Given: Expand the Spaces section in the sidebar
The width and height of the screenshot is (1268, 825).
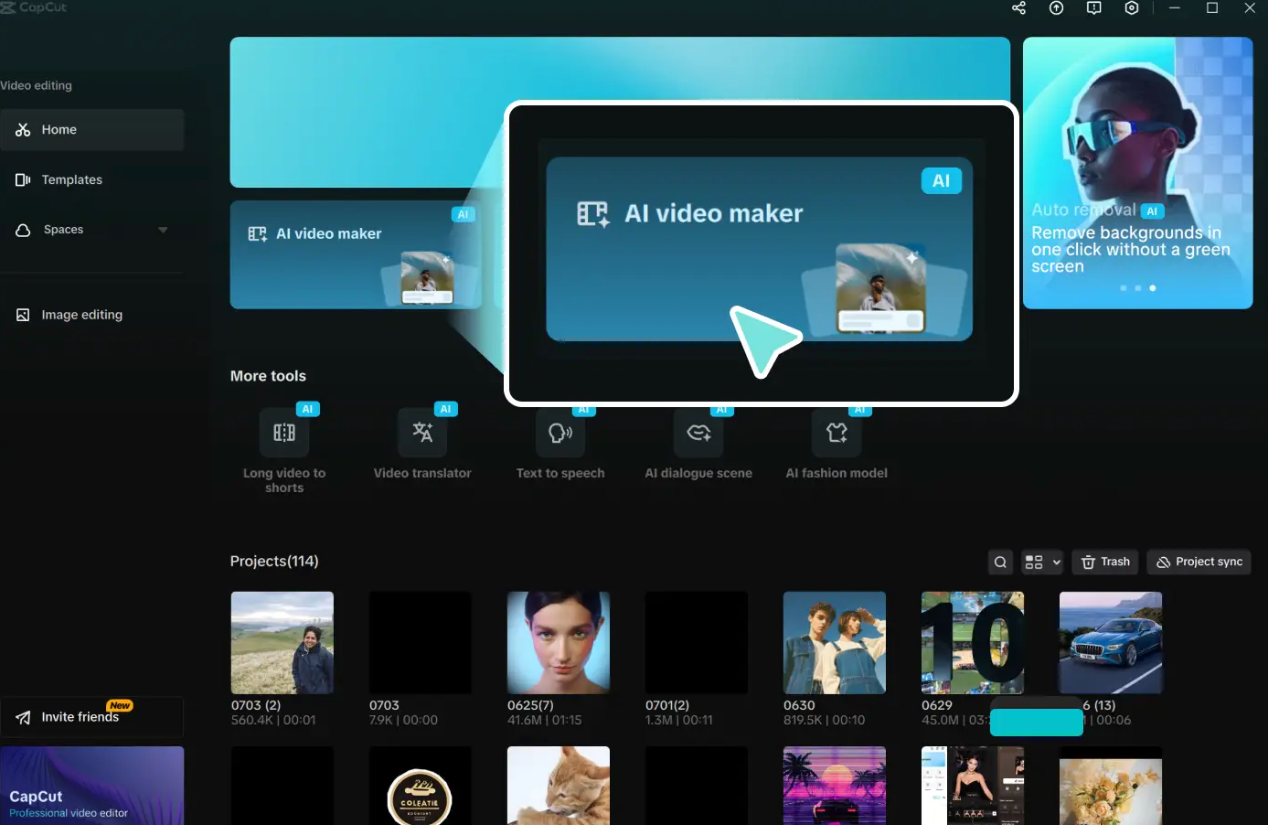Looking at the screenshot, I should [x=162, y=229].
